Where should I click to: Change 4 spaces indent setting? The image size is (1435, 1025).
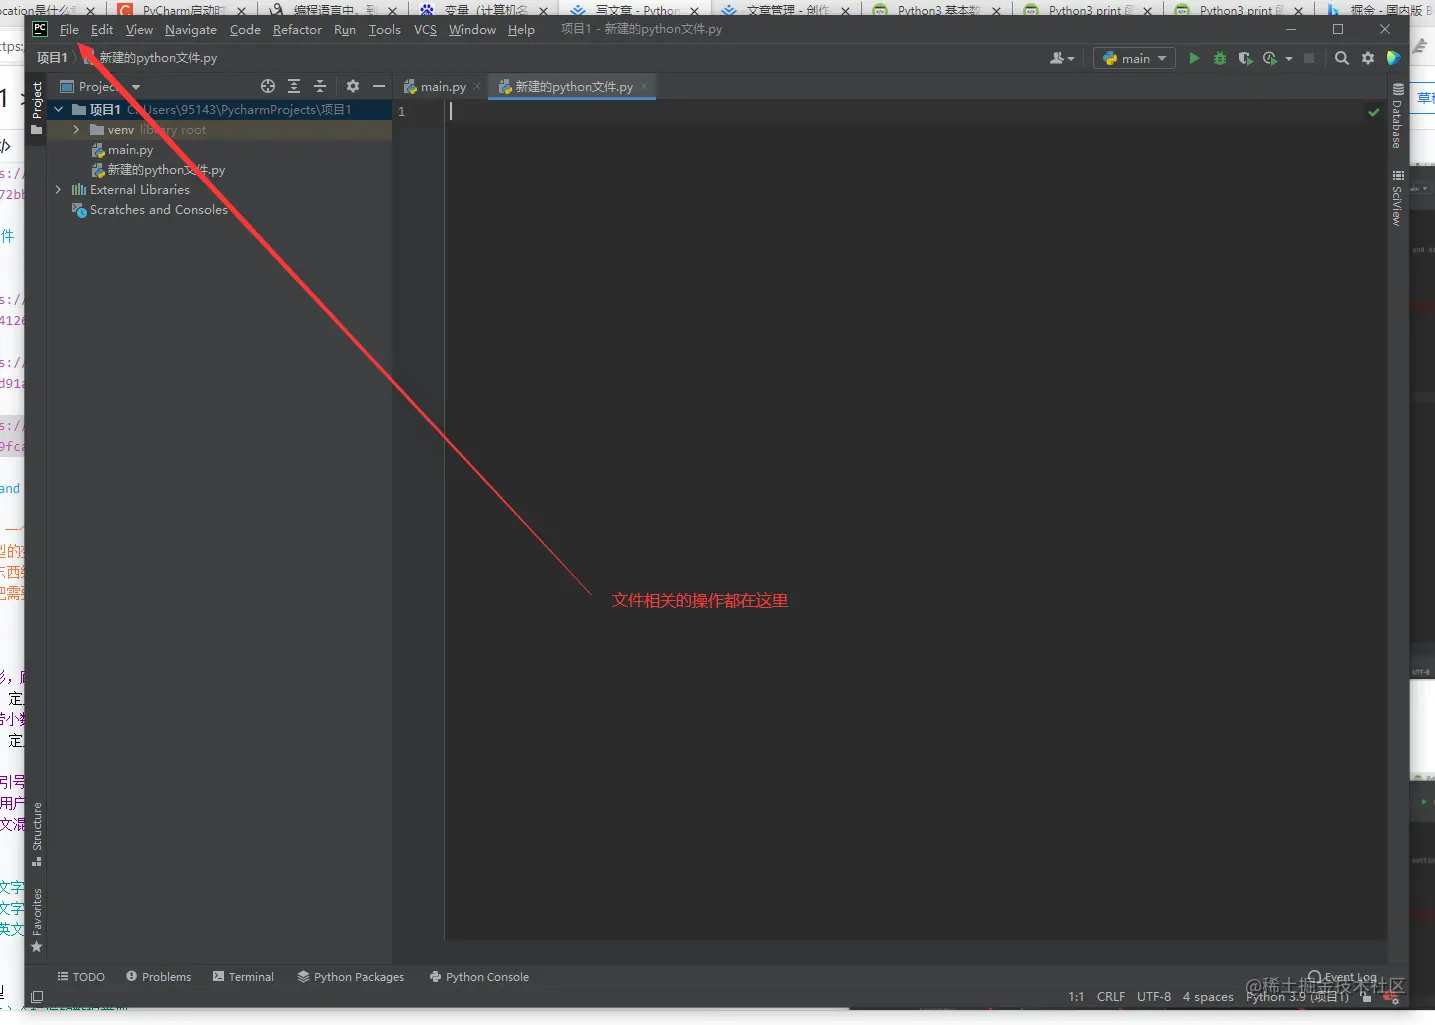(1208, 997)
